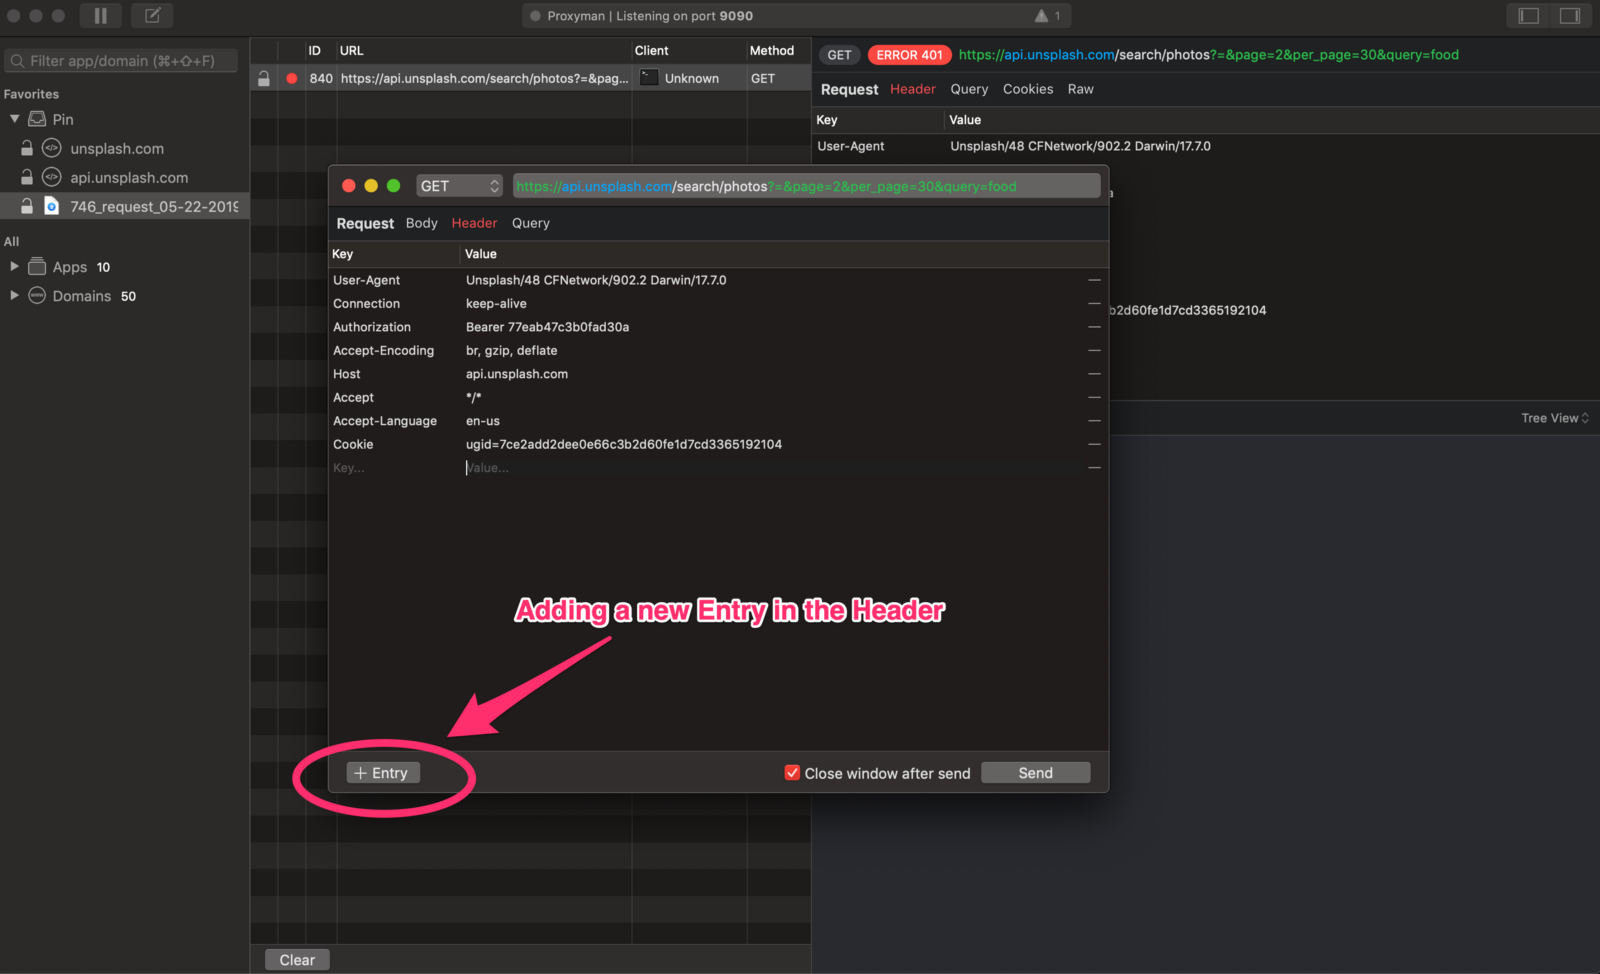This screenshot has width=1600, height=974.
Task: Click the Proxyman listening status bar
Action: point(796,16)
